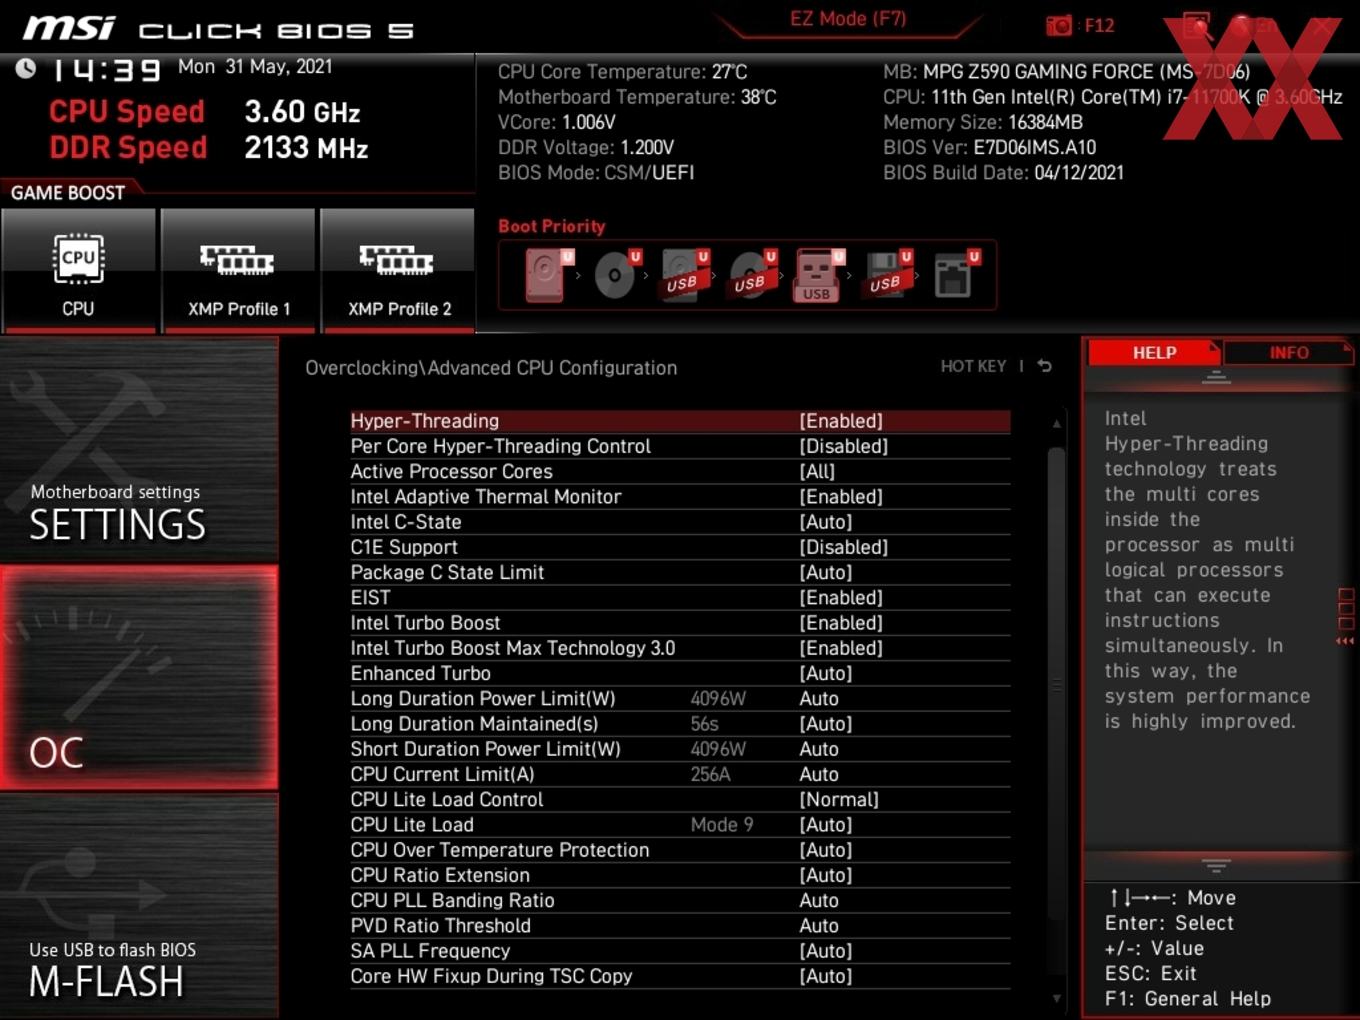1360x1020 pixels.
Task: Toggle Intel Turbo Boost Max Technology 3.0
Action: coord(841,648)
